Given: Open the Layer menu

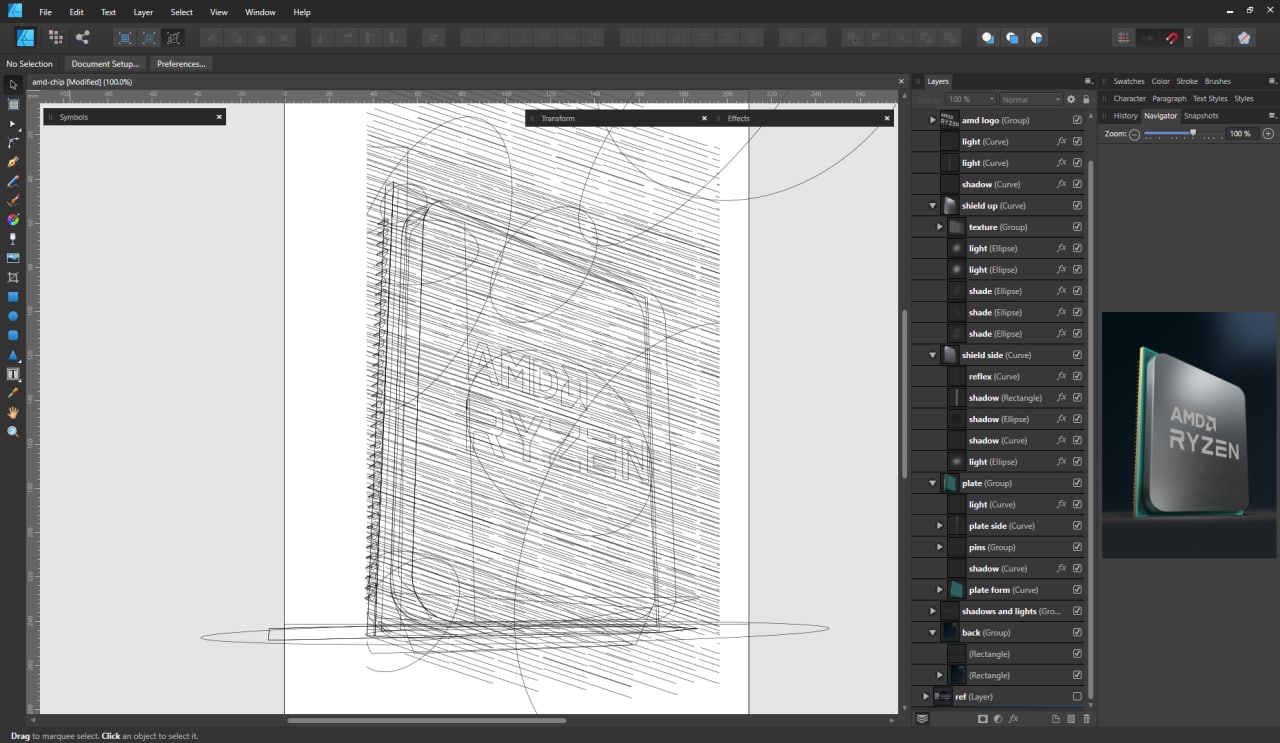Looking at the screenshot, I should 143,12.
